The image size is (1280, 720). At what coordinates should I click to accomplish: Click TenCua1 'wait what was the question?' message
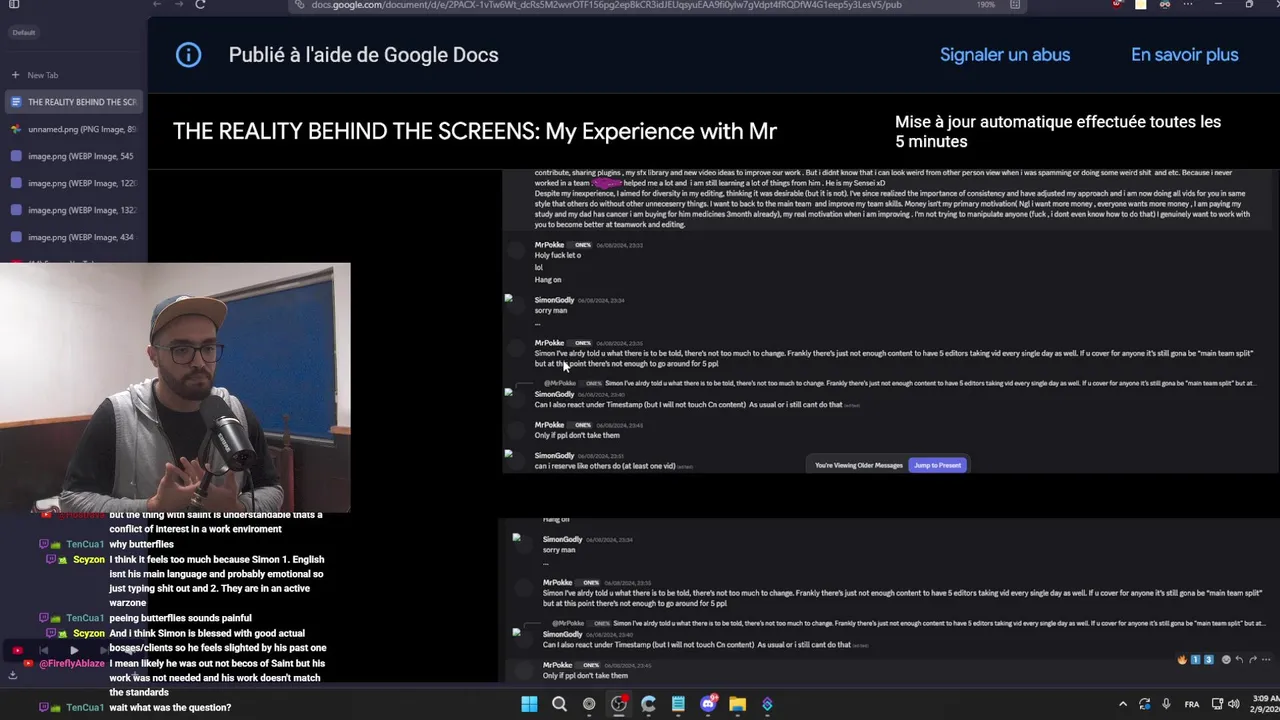click(170, 707)
